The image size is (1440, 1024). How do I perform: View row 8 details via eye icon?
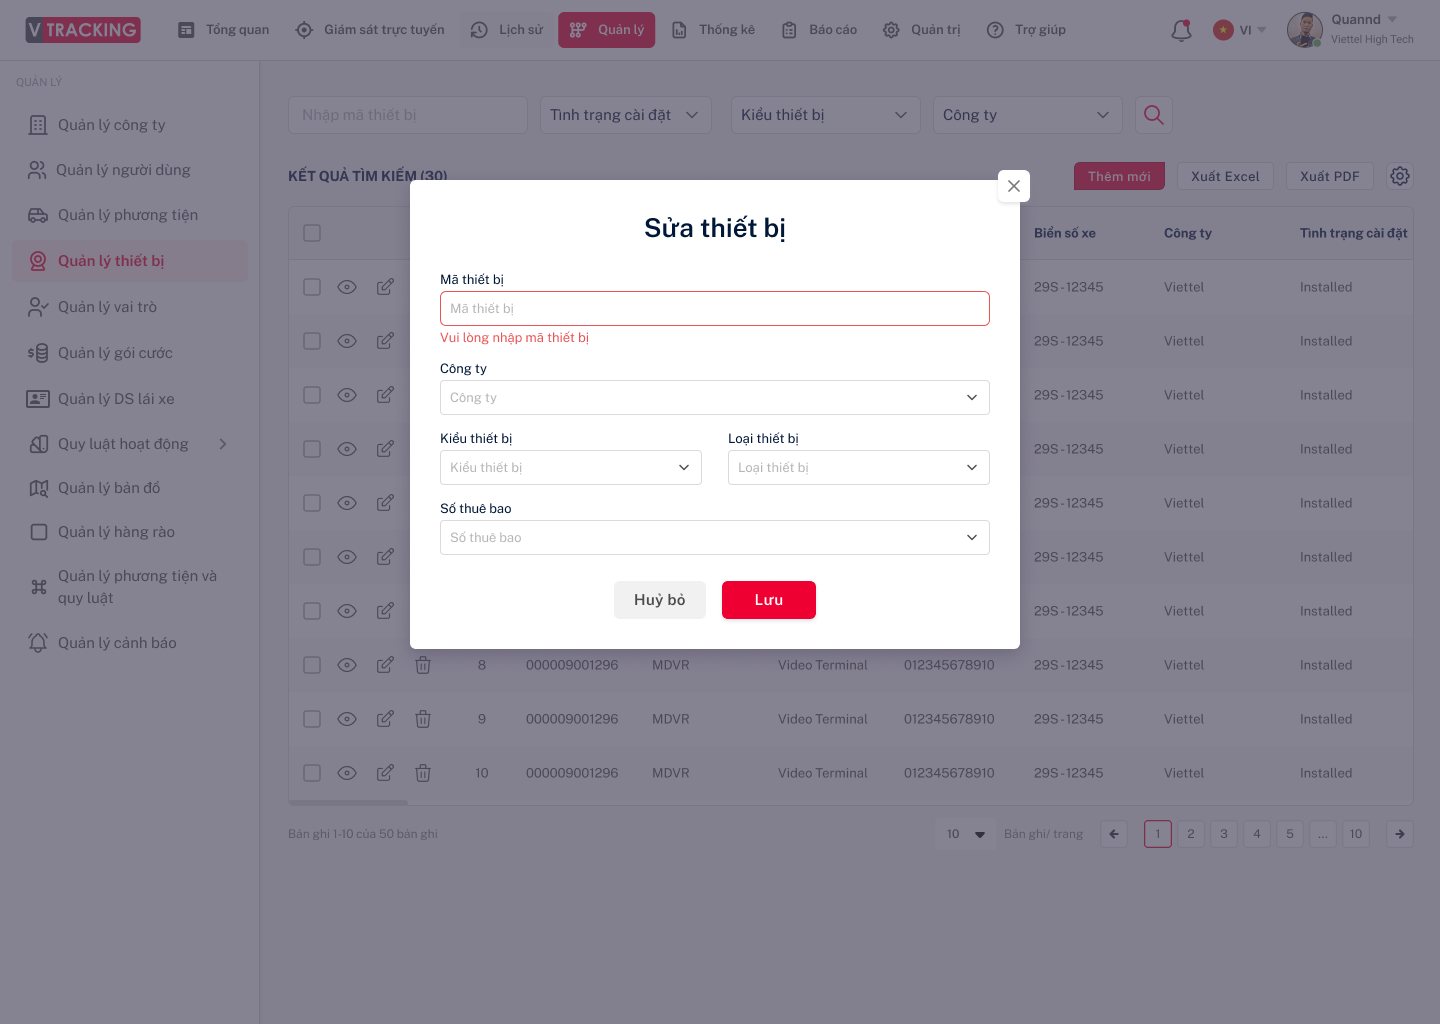click(x=347, y=665)
